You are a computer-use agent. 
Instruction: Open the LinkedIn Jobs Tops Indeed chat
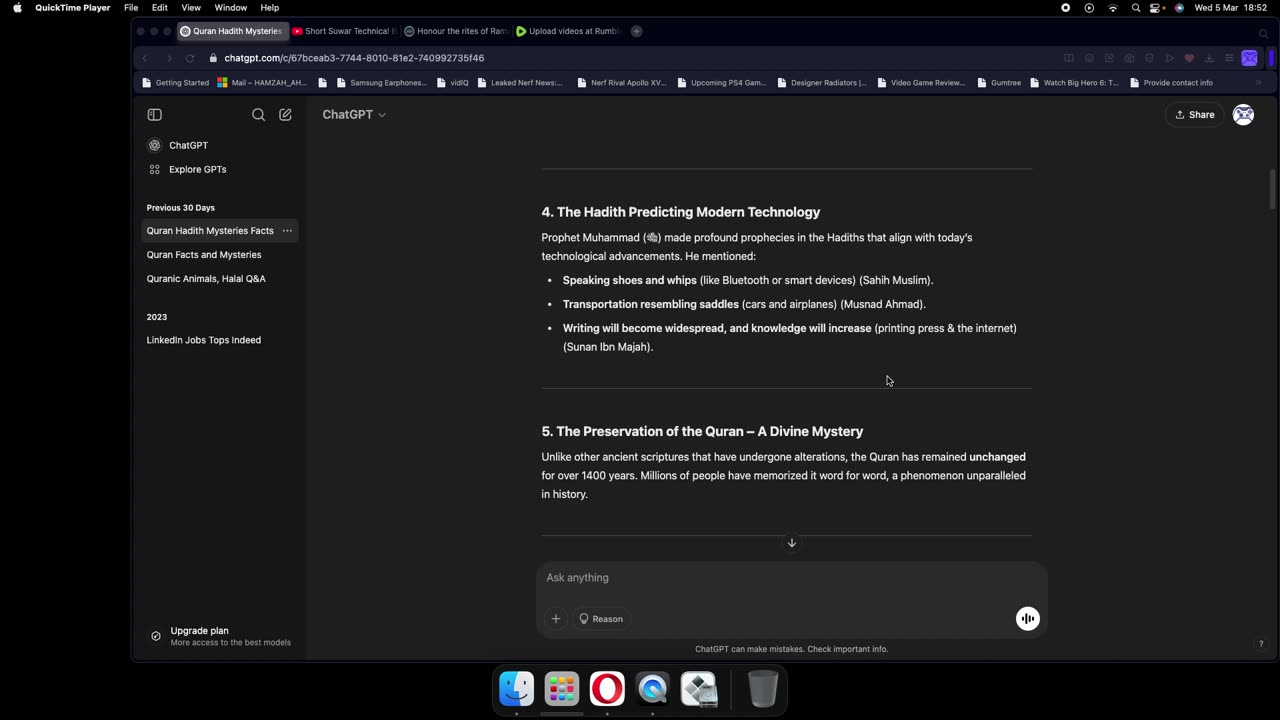pyautogui.click(x=204, y=340)
